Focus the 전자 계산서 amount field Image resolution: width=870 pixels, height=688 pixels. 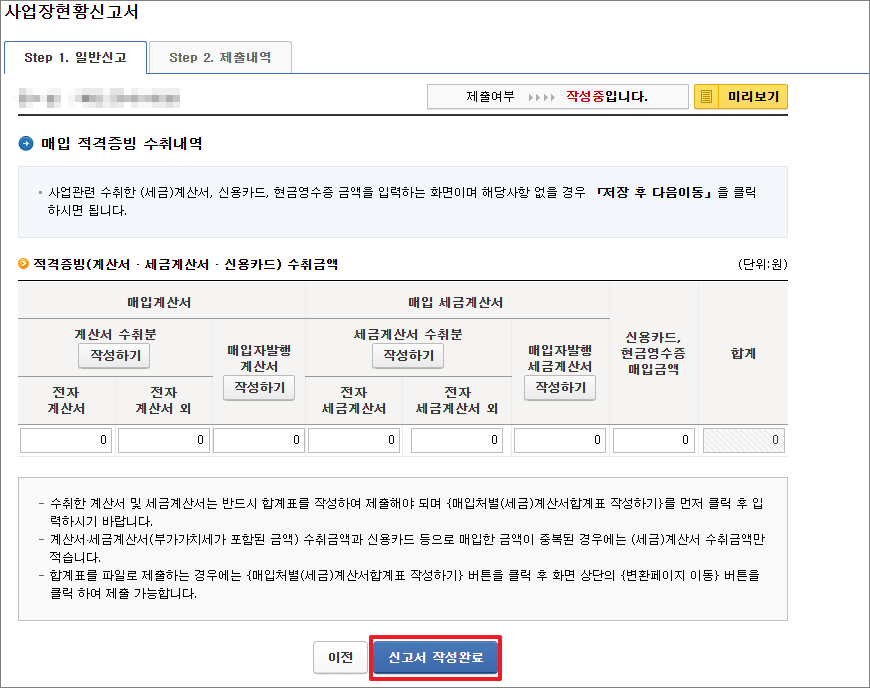point(66,440)
